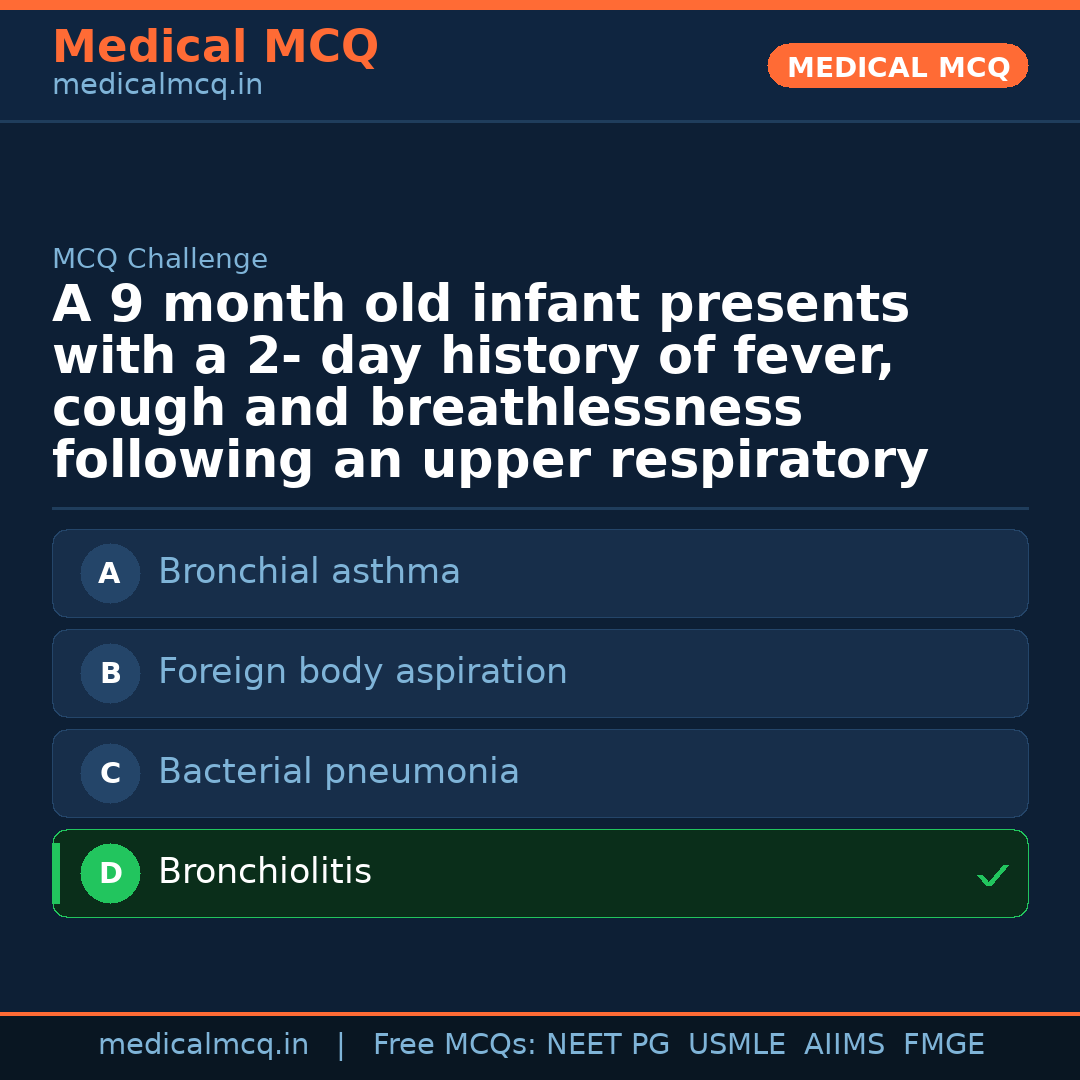The width and height of the screenshot is (1080, 1080).
Task: Click the letter A circle badge
Action: coord(110,573)
